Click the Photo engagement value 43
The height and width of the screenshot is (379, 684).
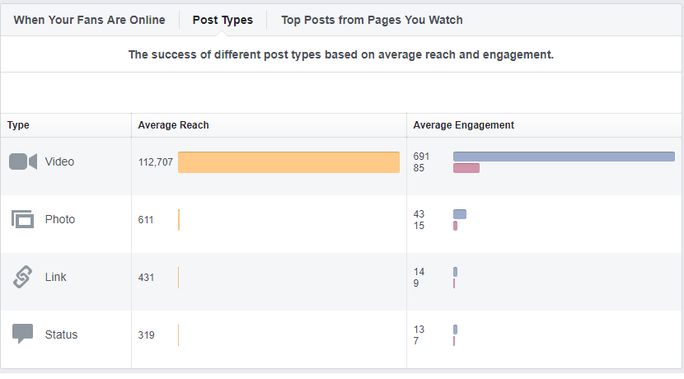tap(419, 214)
